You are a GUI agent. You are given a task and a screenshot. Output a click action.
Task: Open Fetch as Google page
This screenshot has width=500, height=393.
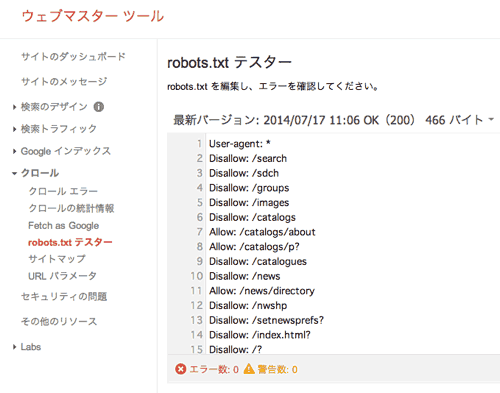[64, 226]
